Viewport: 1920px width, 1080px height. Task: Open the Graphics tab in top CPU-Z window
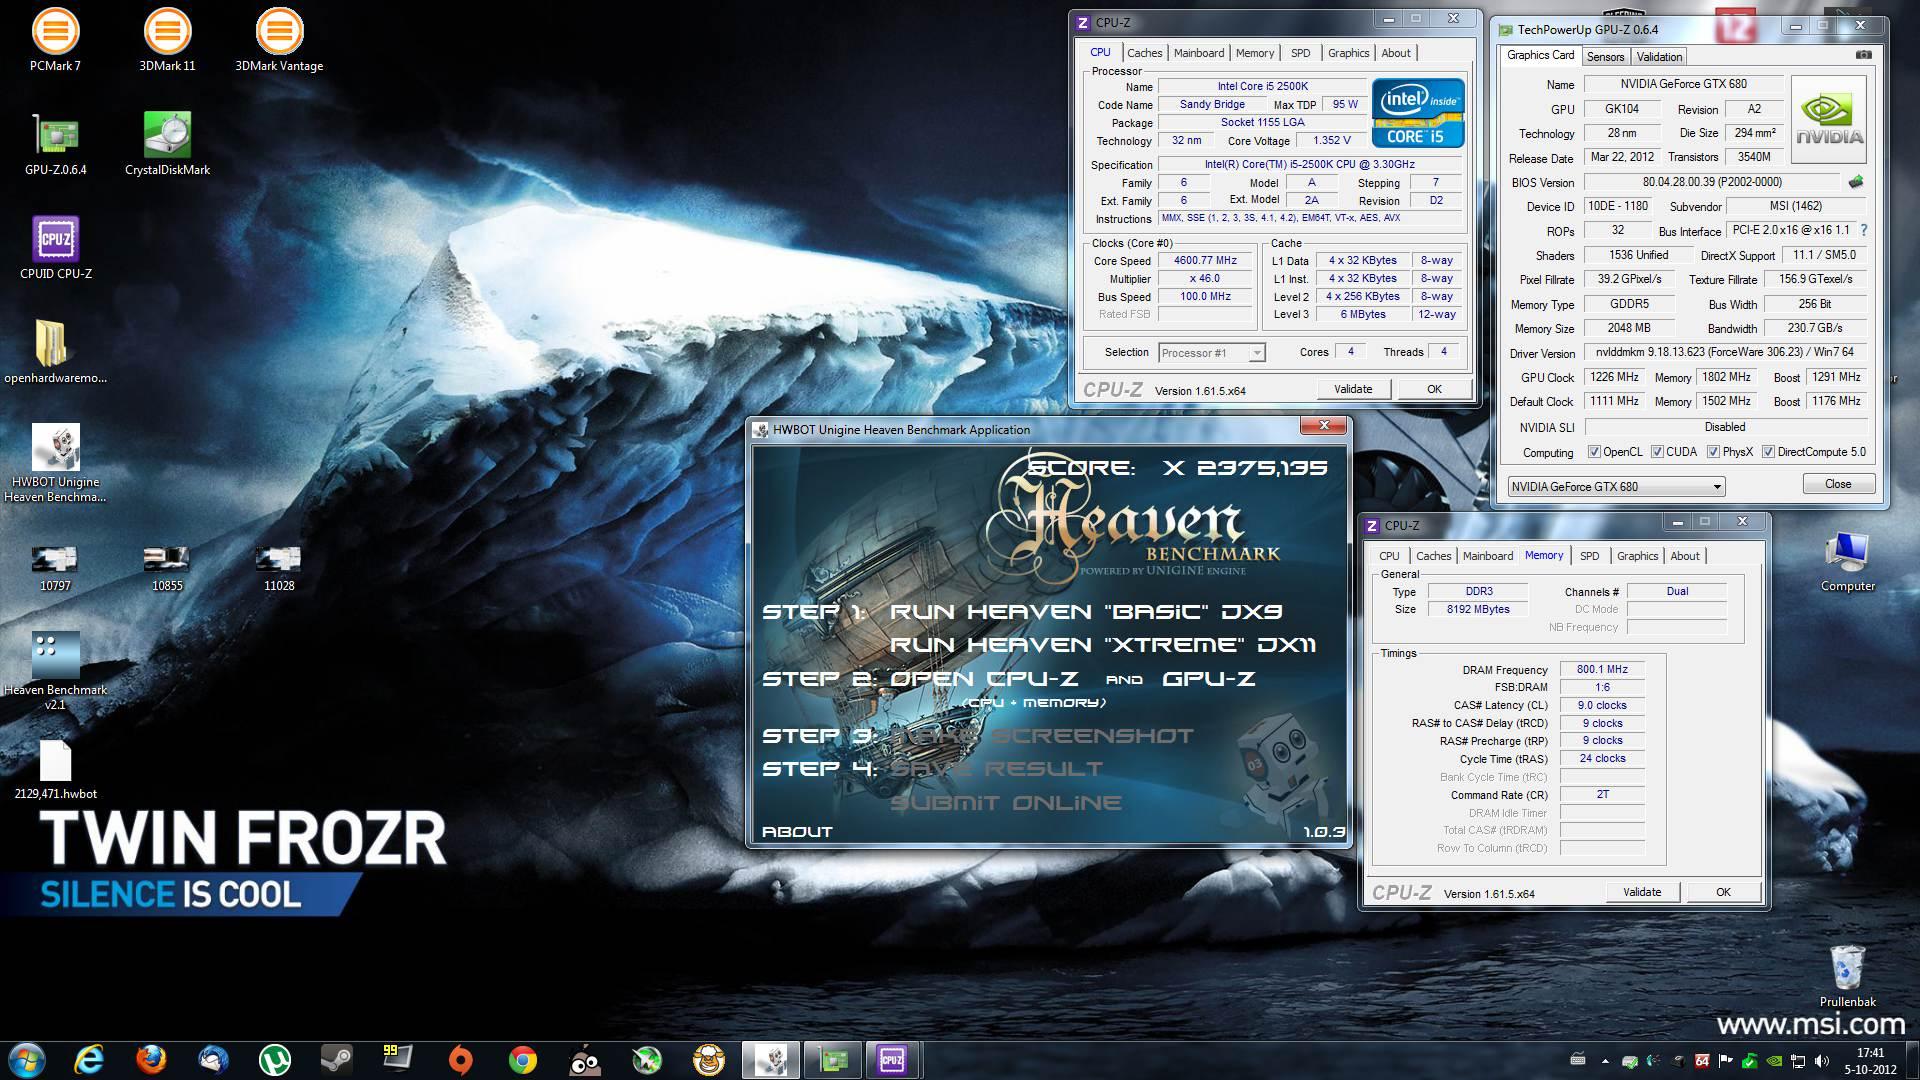(x=1348, y=53)
